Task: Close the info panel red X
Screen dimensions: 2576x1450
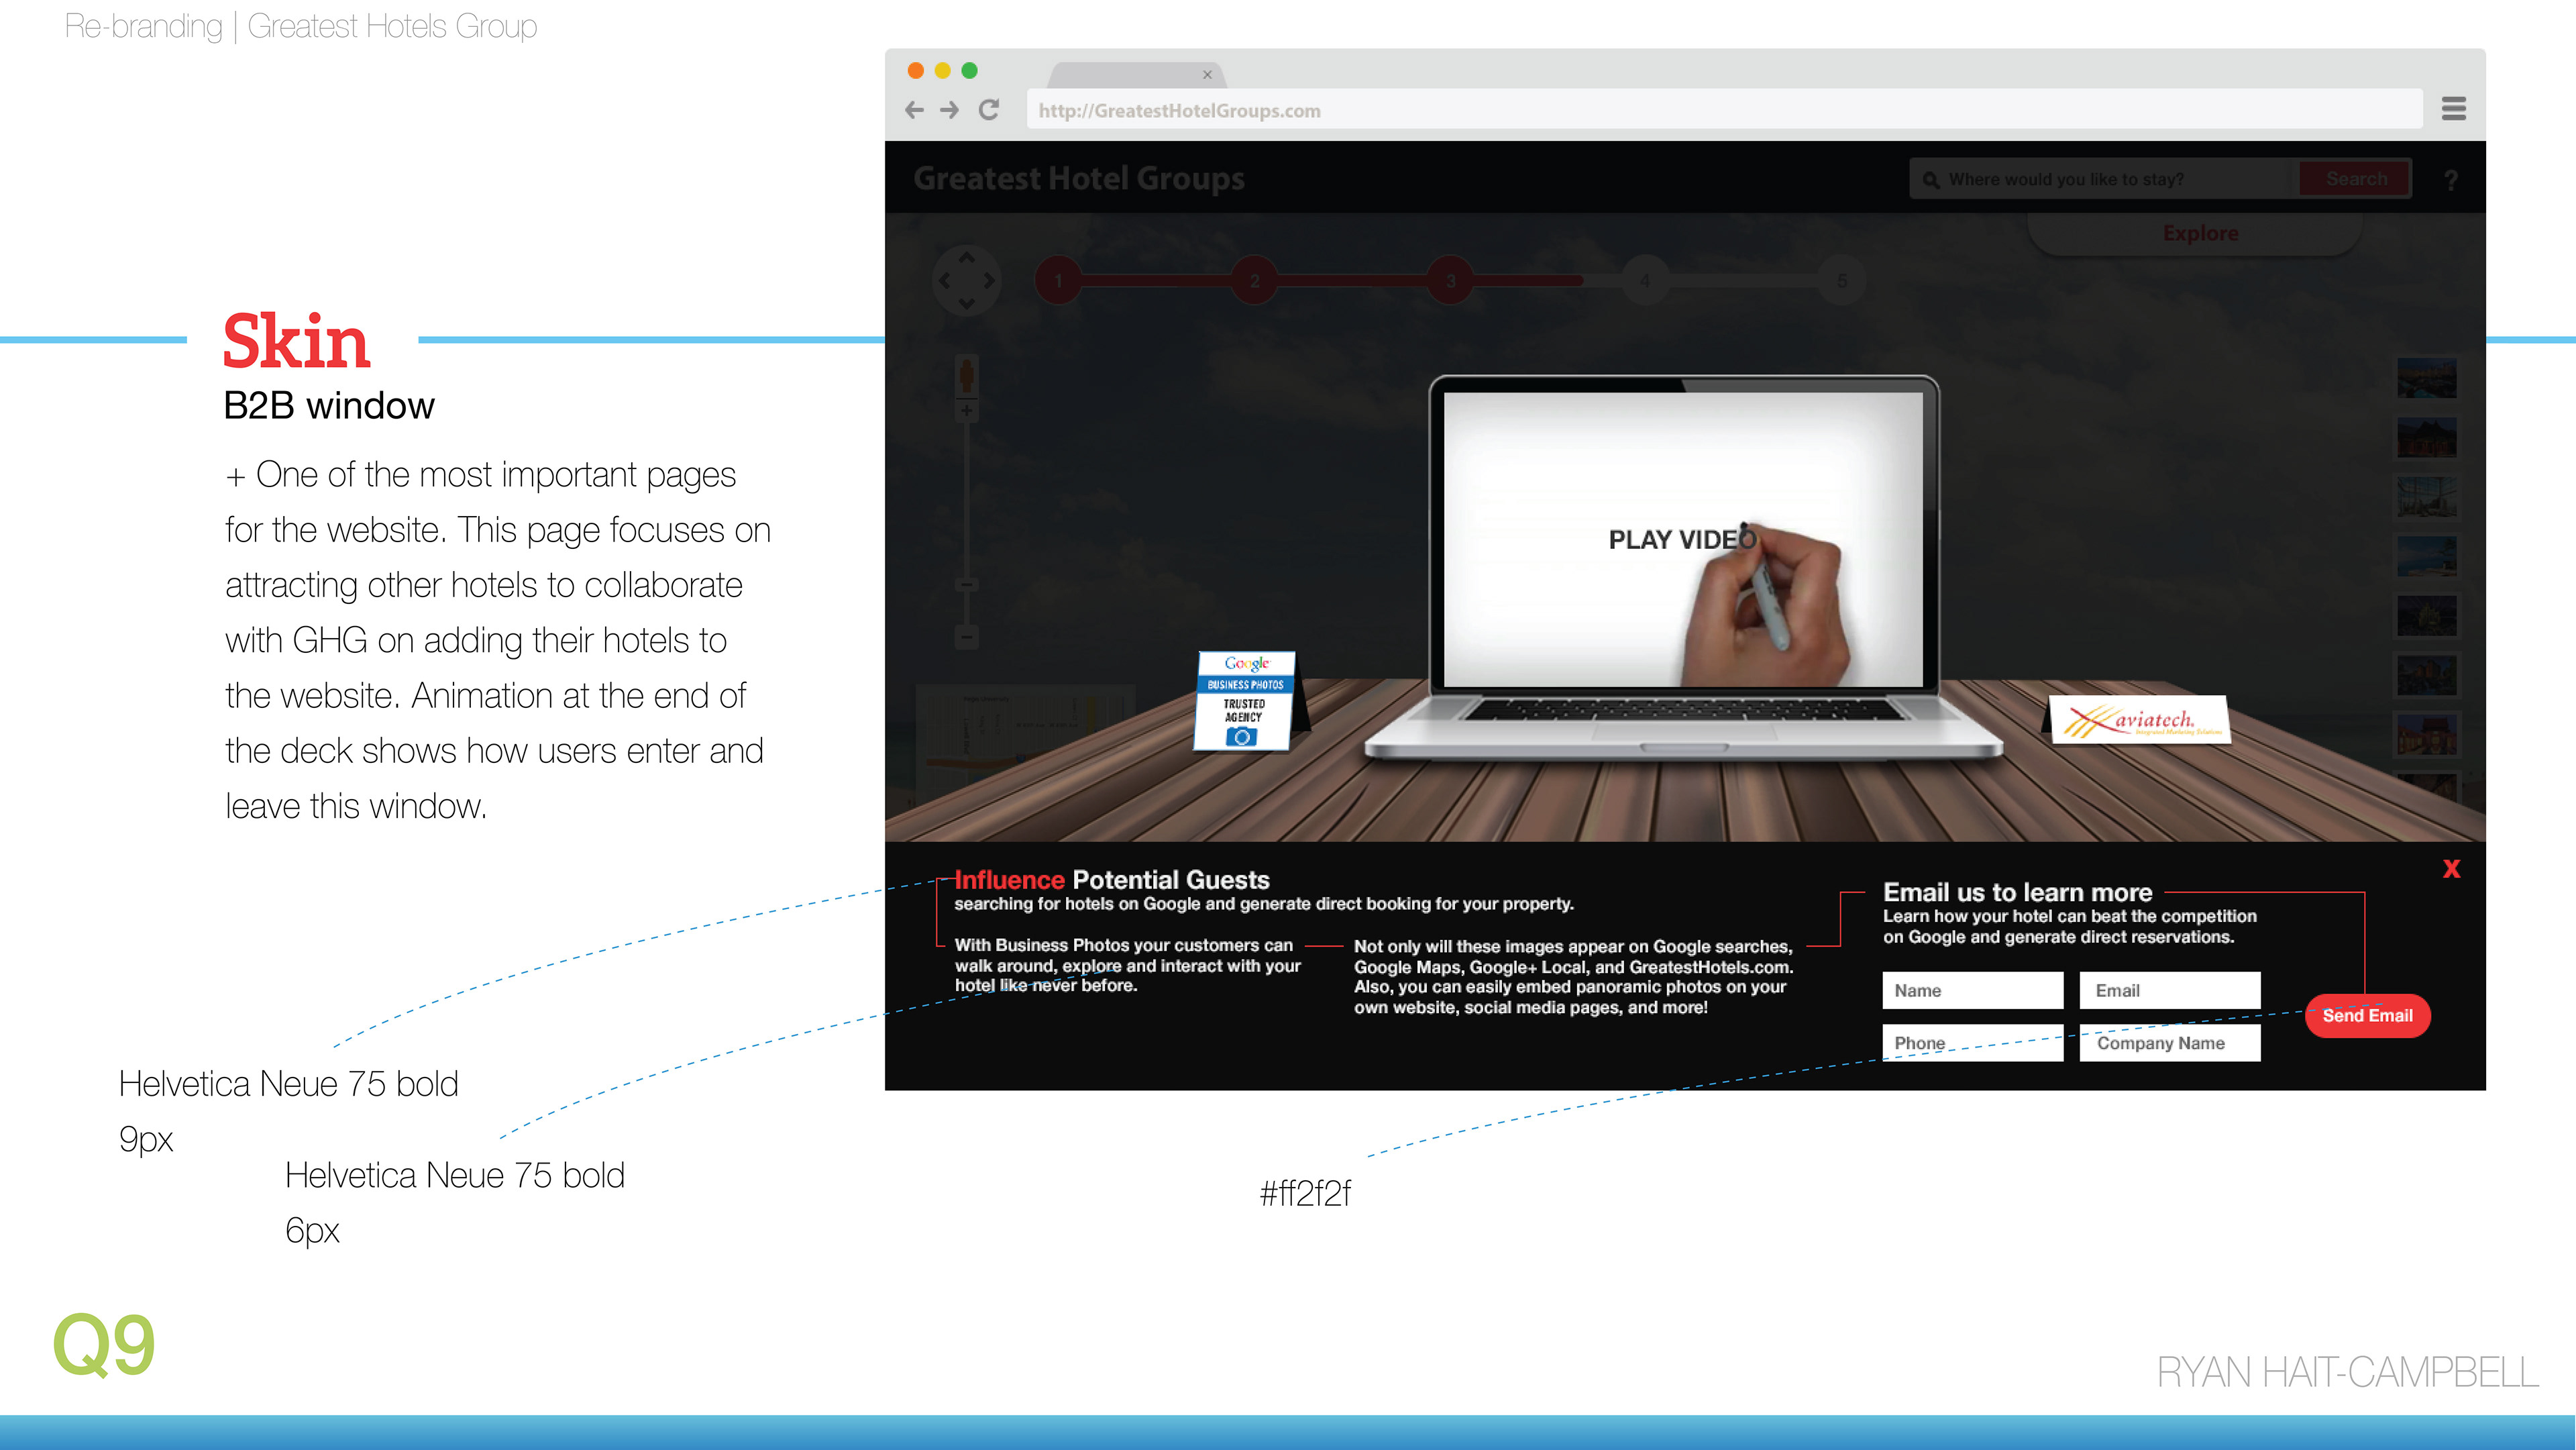Action: coord(2451,869)
